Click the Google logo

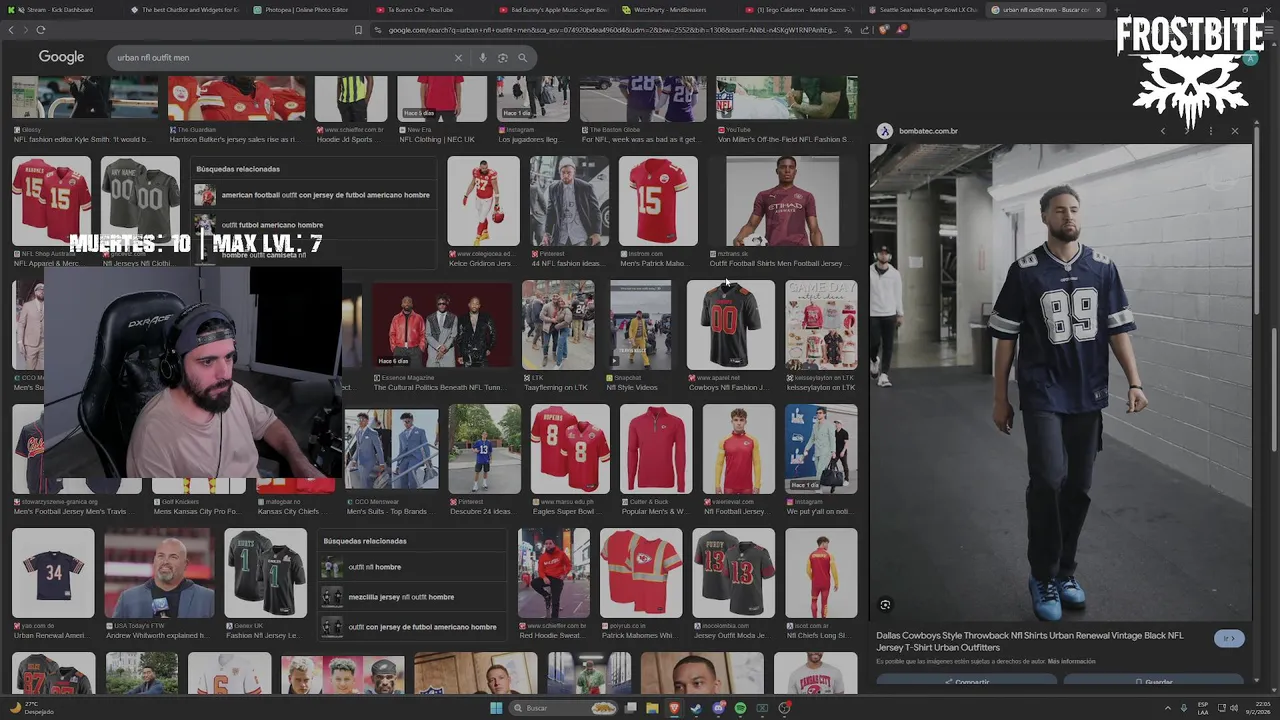(x=61, y=57)
